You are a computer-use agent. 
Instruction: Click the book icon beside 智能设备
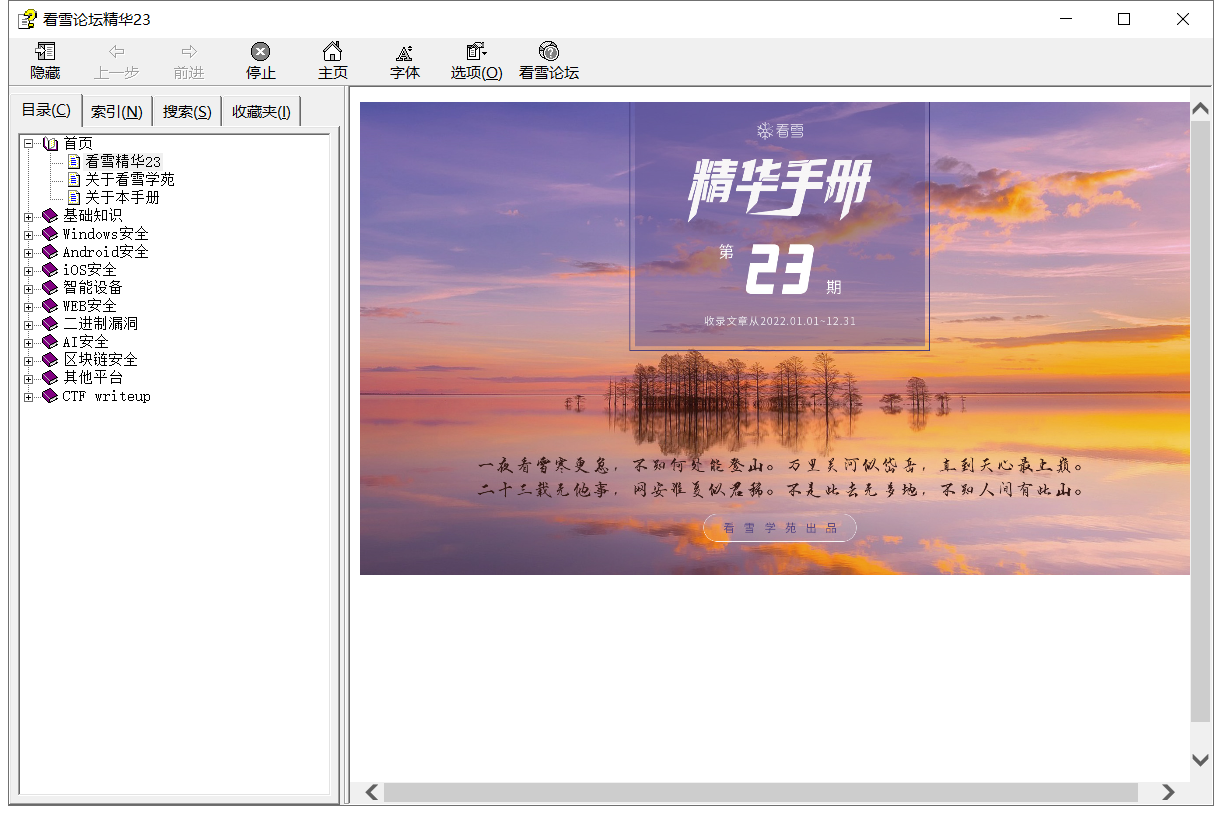(x=51, y=287)
